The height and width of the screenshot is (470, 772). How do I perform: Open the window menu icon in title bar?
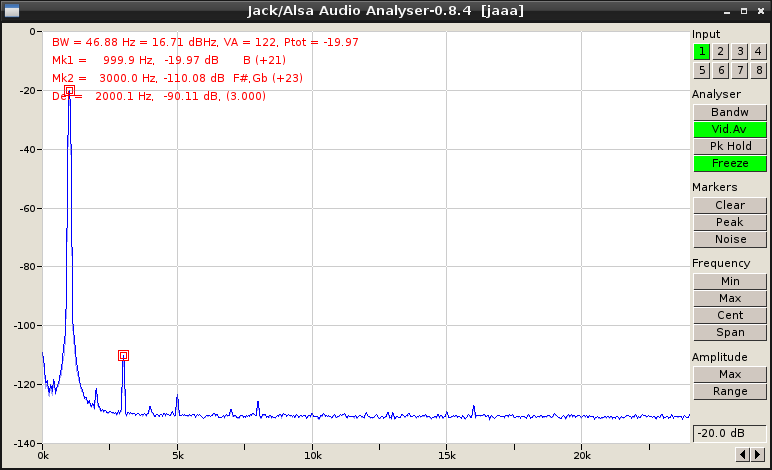[x=12, y=10]
